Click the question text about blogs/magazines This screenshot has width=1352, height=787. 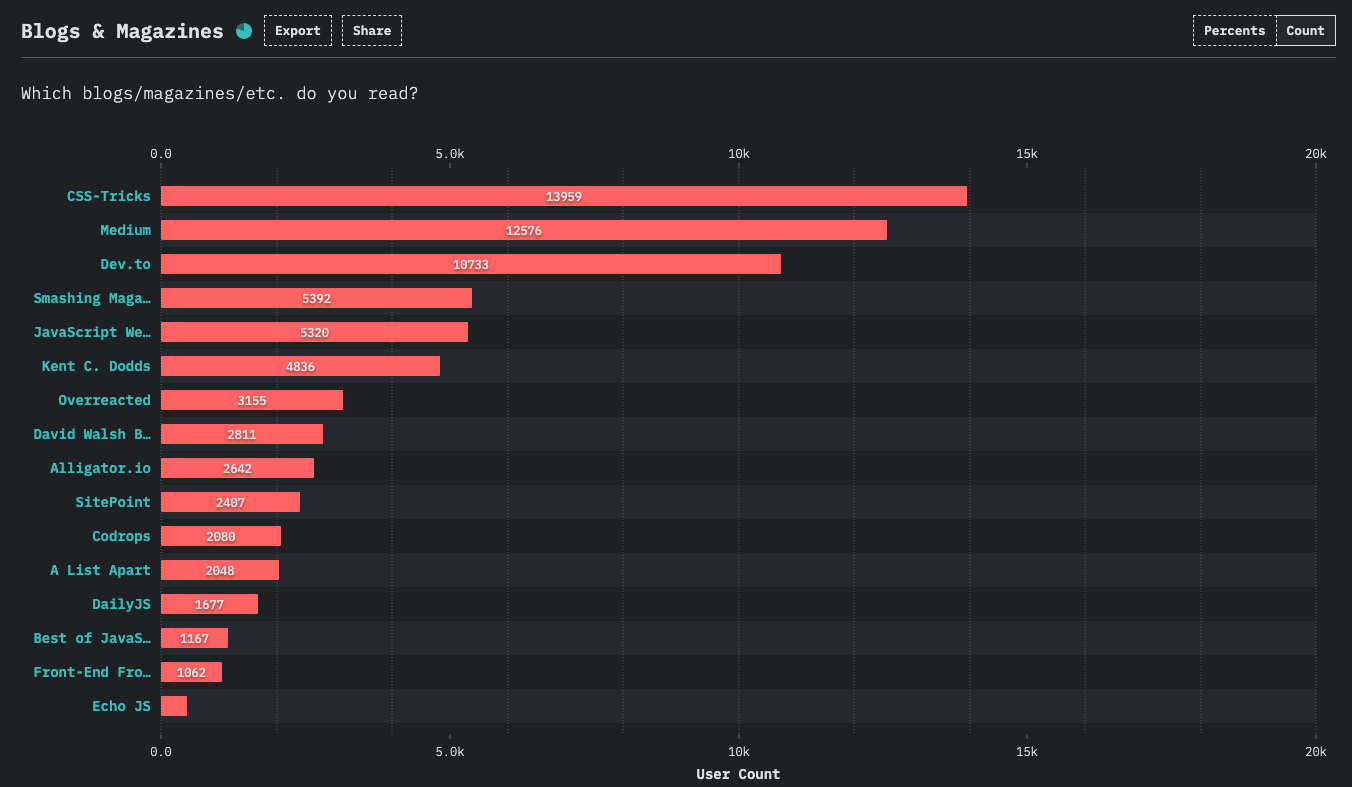[220, 93]
